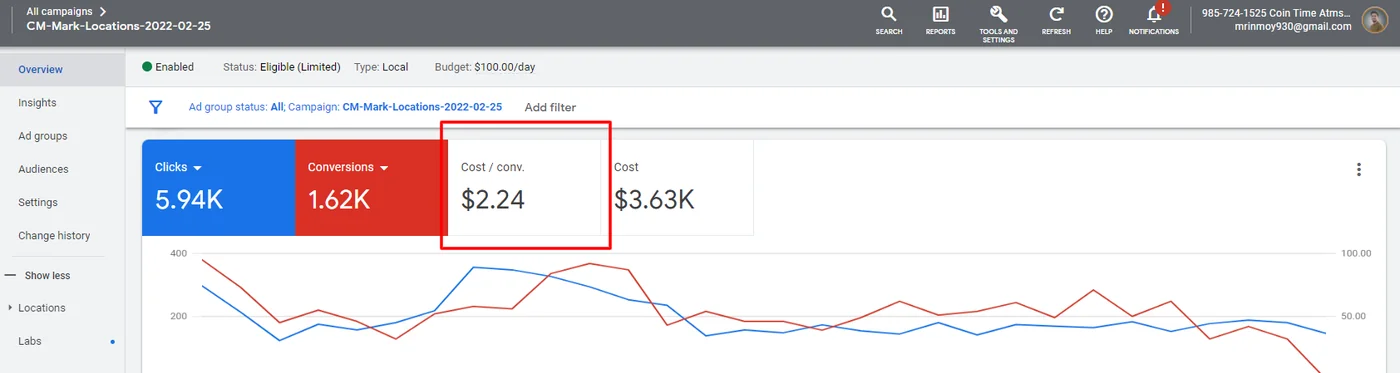Click the Status: Eligible (Limited) text
The image size is (1400, 373).
point(281,67)
